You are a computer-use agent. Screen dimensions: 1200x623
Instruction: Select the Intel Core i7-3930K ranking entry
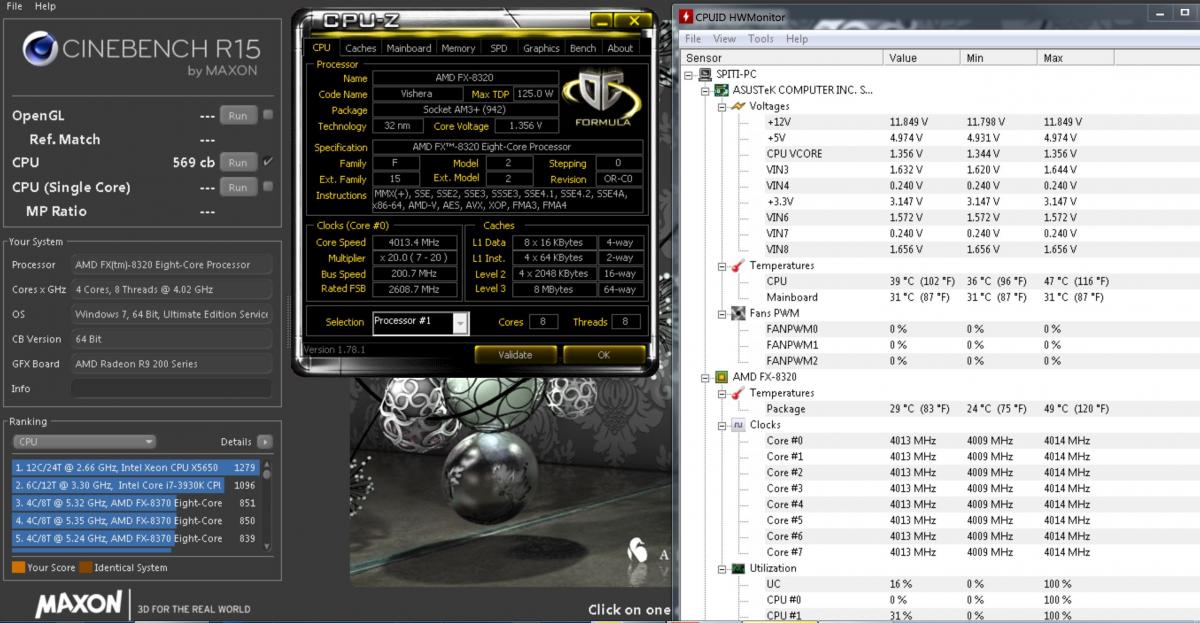pos(136,485)
